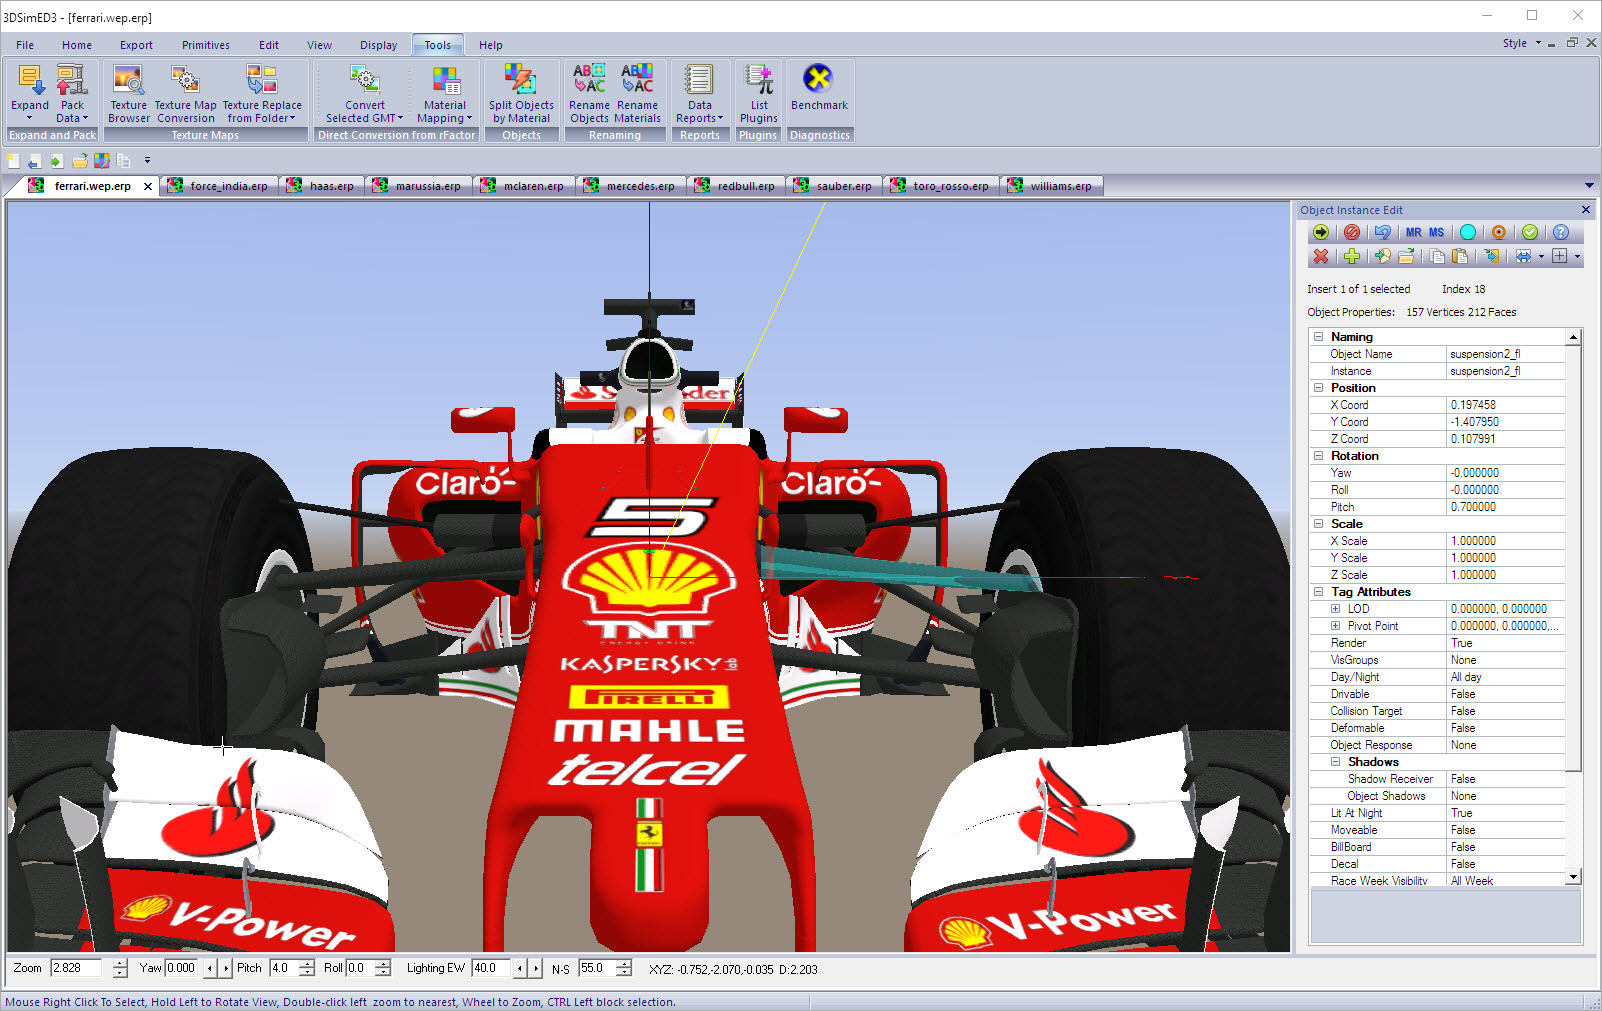Viewport: 1602px width, 1011px height.
Task: Click the green arrow apply icon
Action: 1321,232
